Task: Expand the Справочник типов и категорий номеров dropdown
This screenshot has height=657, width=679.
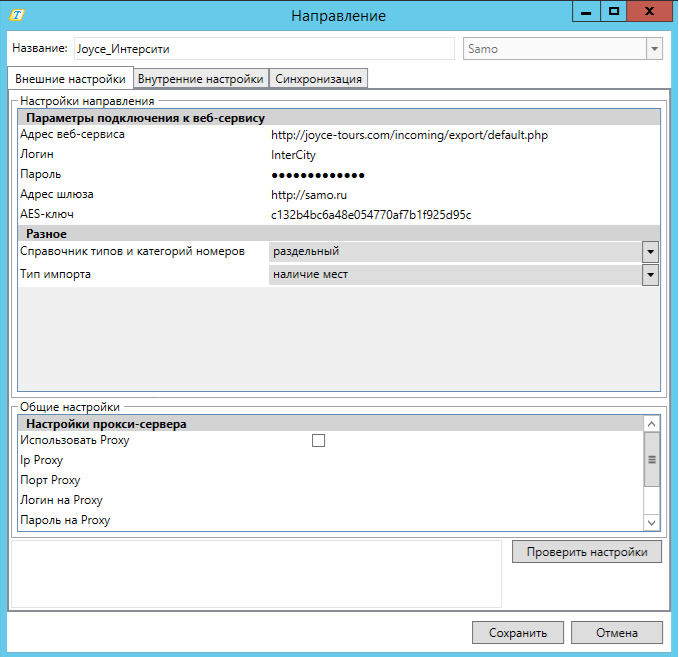Action: (x=650, y=252)
